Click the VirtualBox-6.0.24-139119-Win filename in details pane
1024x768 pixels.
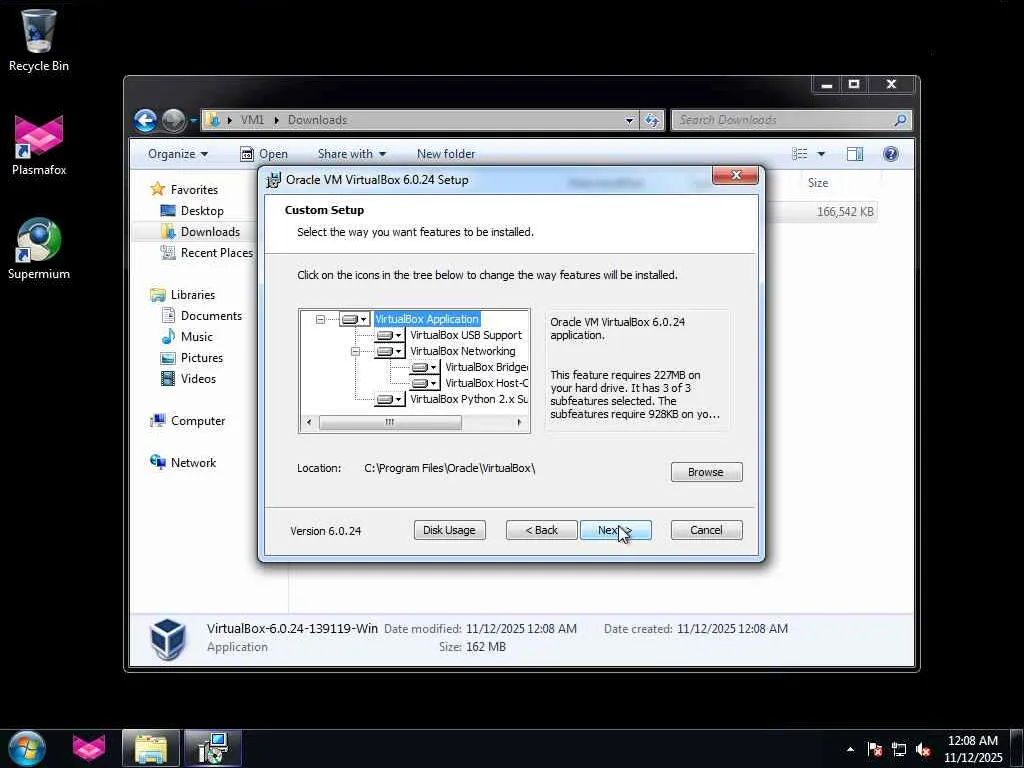click(x=292, y=629)
